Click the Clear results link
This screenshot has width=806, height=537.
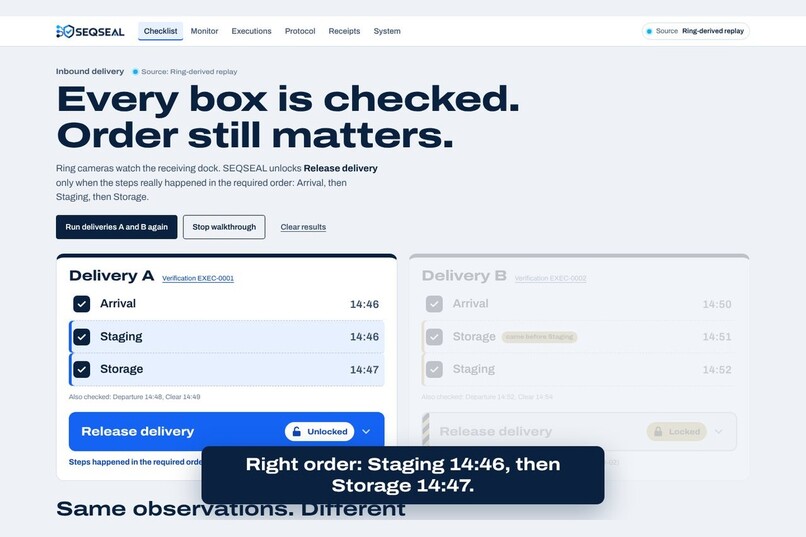pos(303,227)
